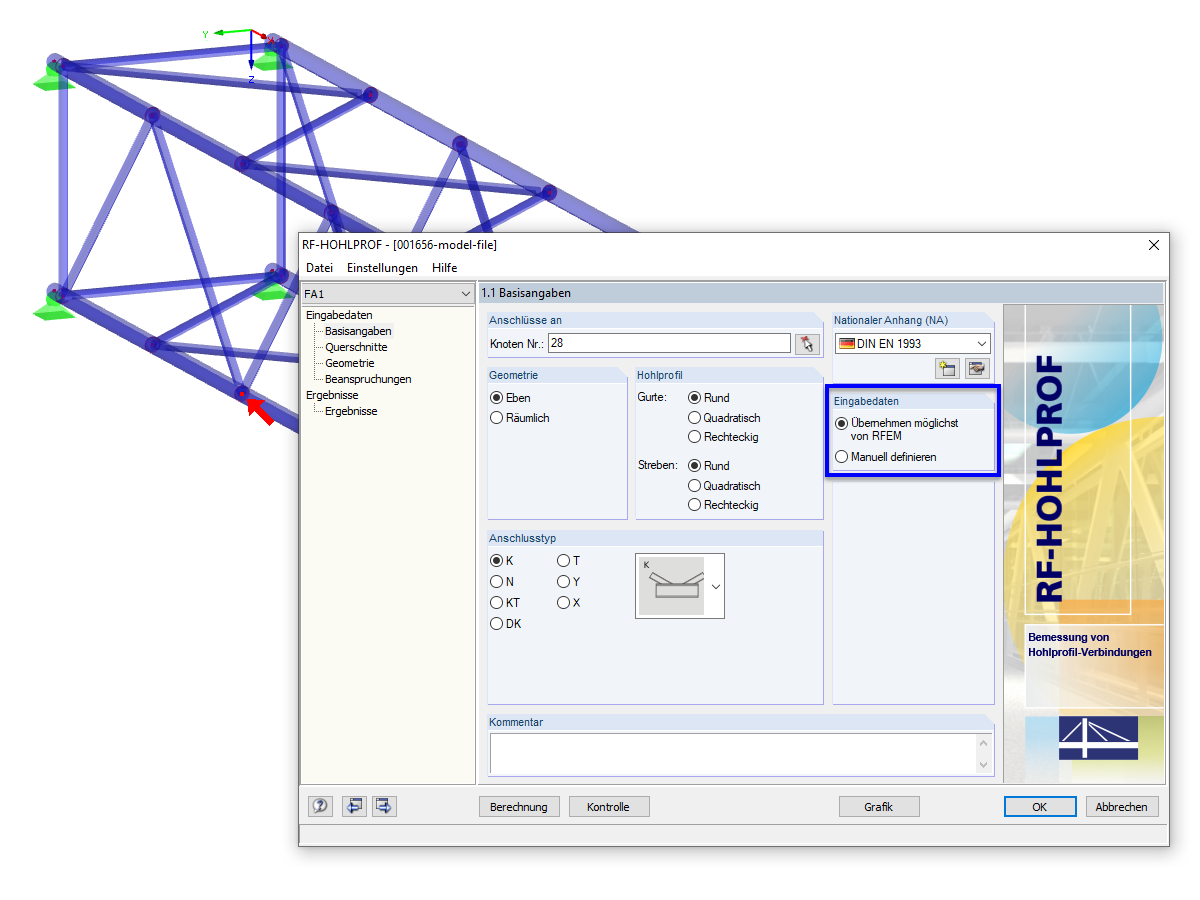Click the Kommentar scrollbar up arrow
The height and width of the screenshot is (900, 1200).
click(x=984, y=743)
